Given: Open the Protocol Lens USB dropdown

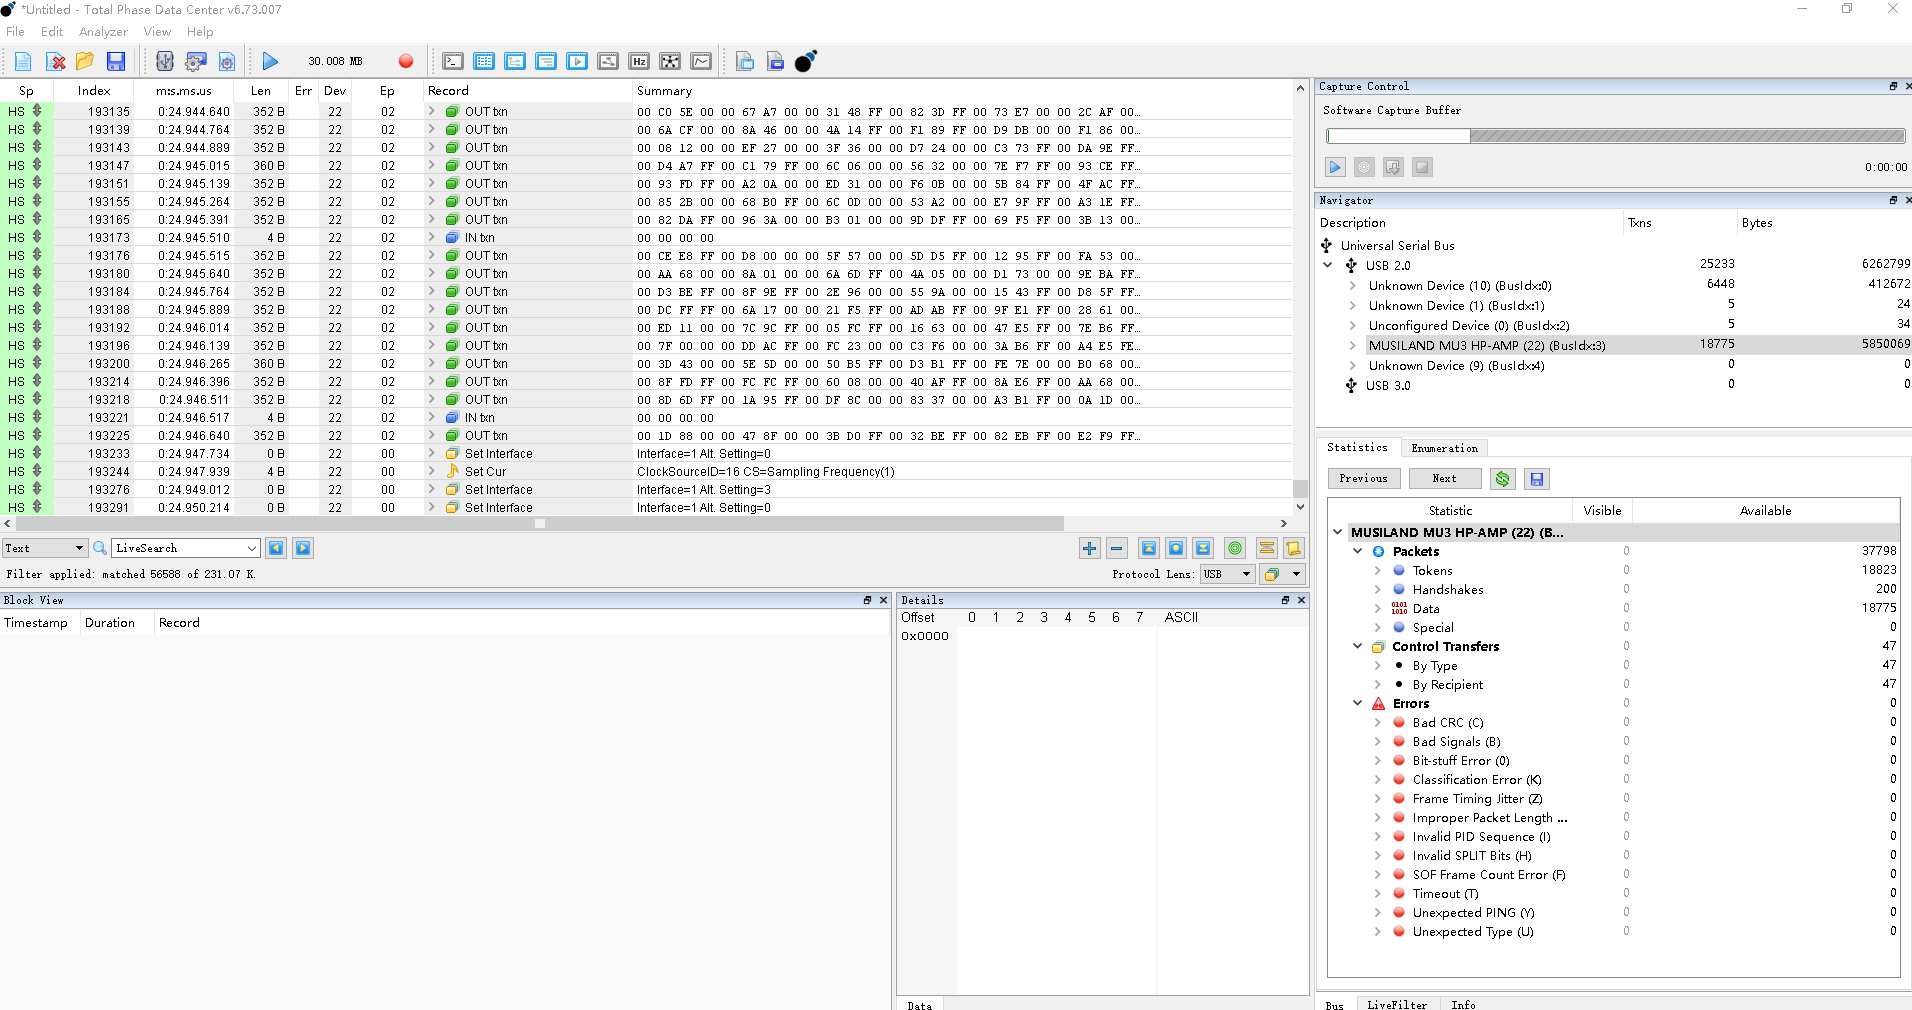Looking at the screenshot, I should point(1227,574).
